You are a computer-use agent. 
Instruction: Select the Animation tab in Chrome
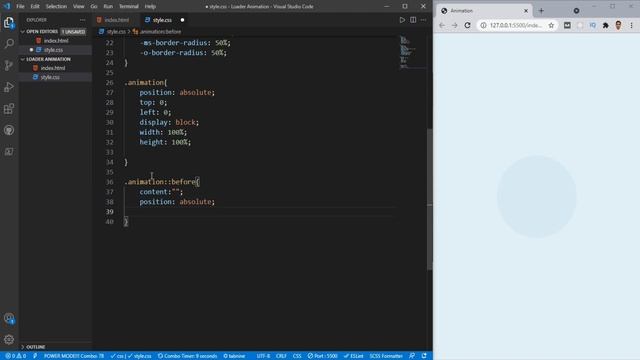(x=484, y=11)
